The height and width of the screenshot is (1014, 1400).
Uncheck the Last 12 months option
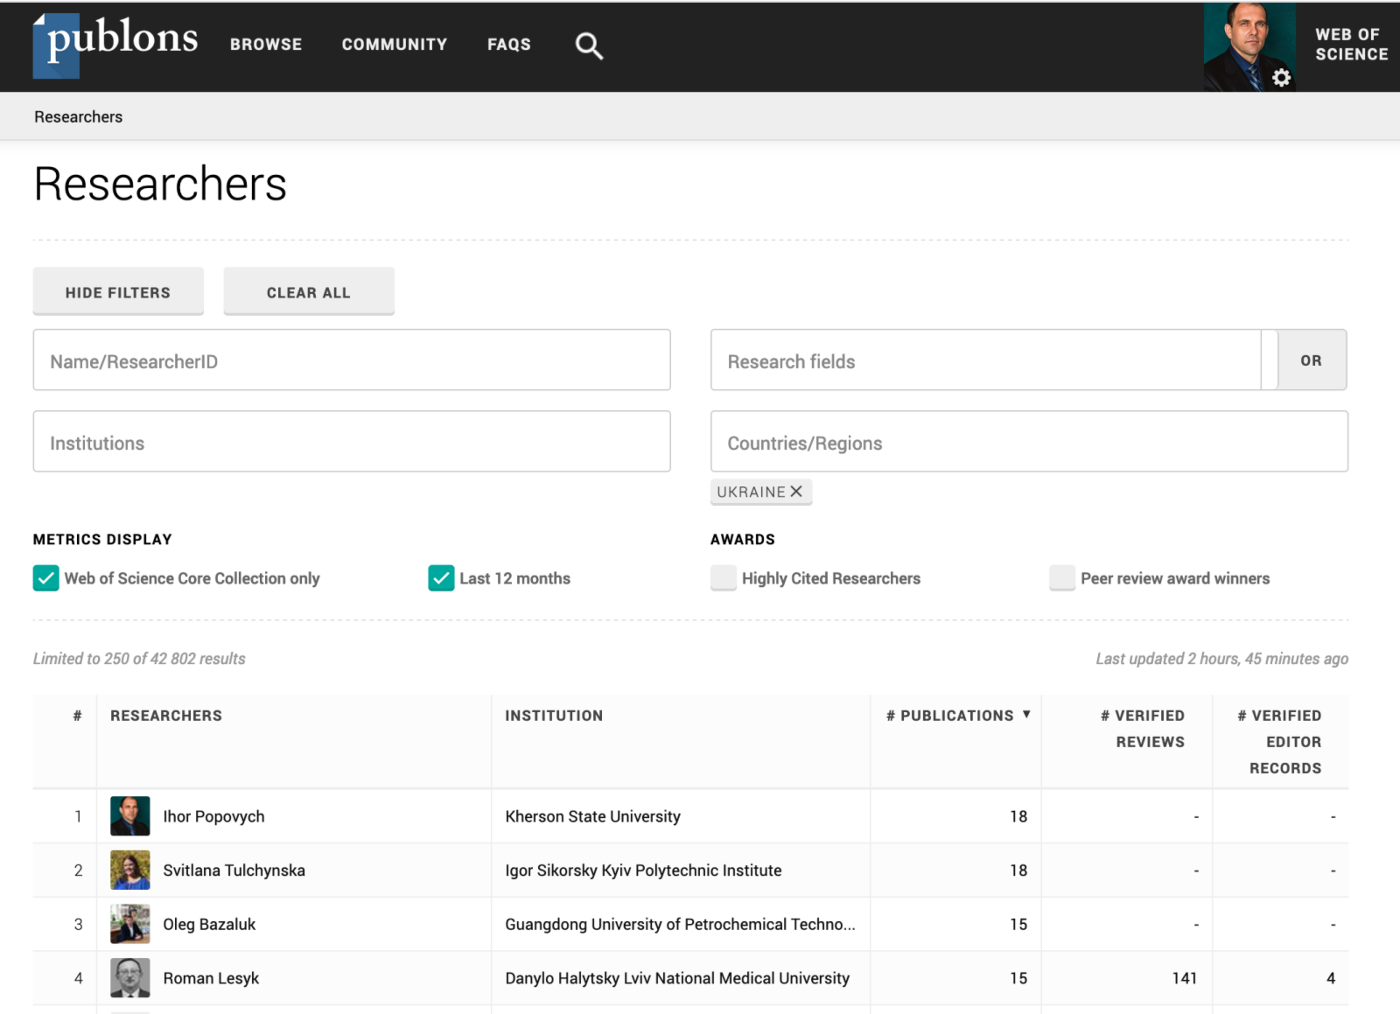click(441, 578)
